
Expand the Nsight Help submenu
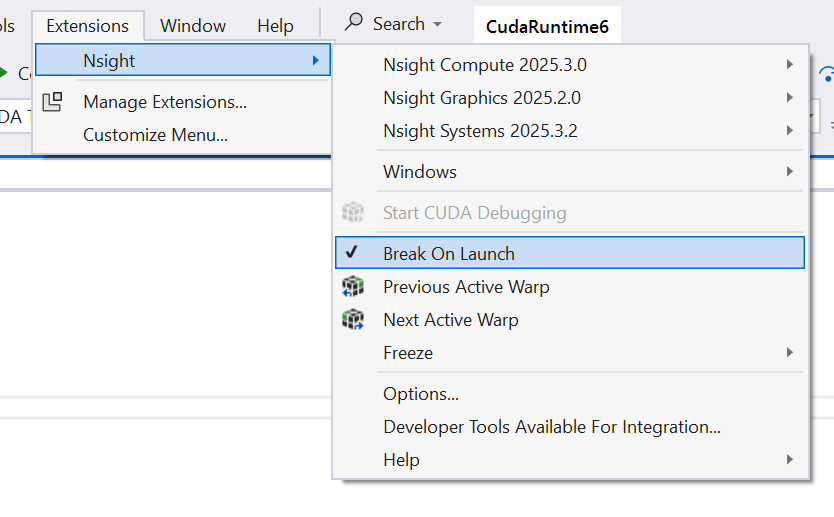coord(569,460)
